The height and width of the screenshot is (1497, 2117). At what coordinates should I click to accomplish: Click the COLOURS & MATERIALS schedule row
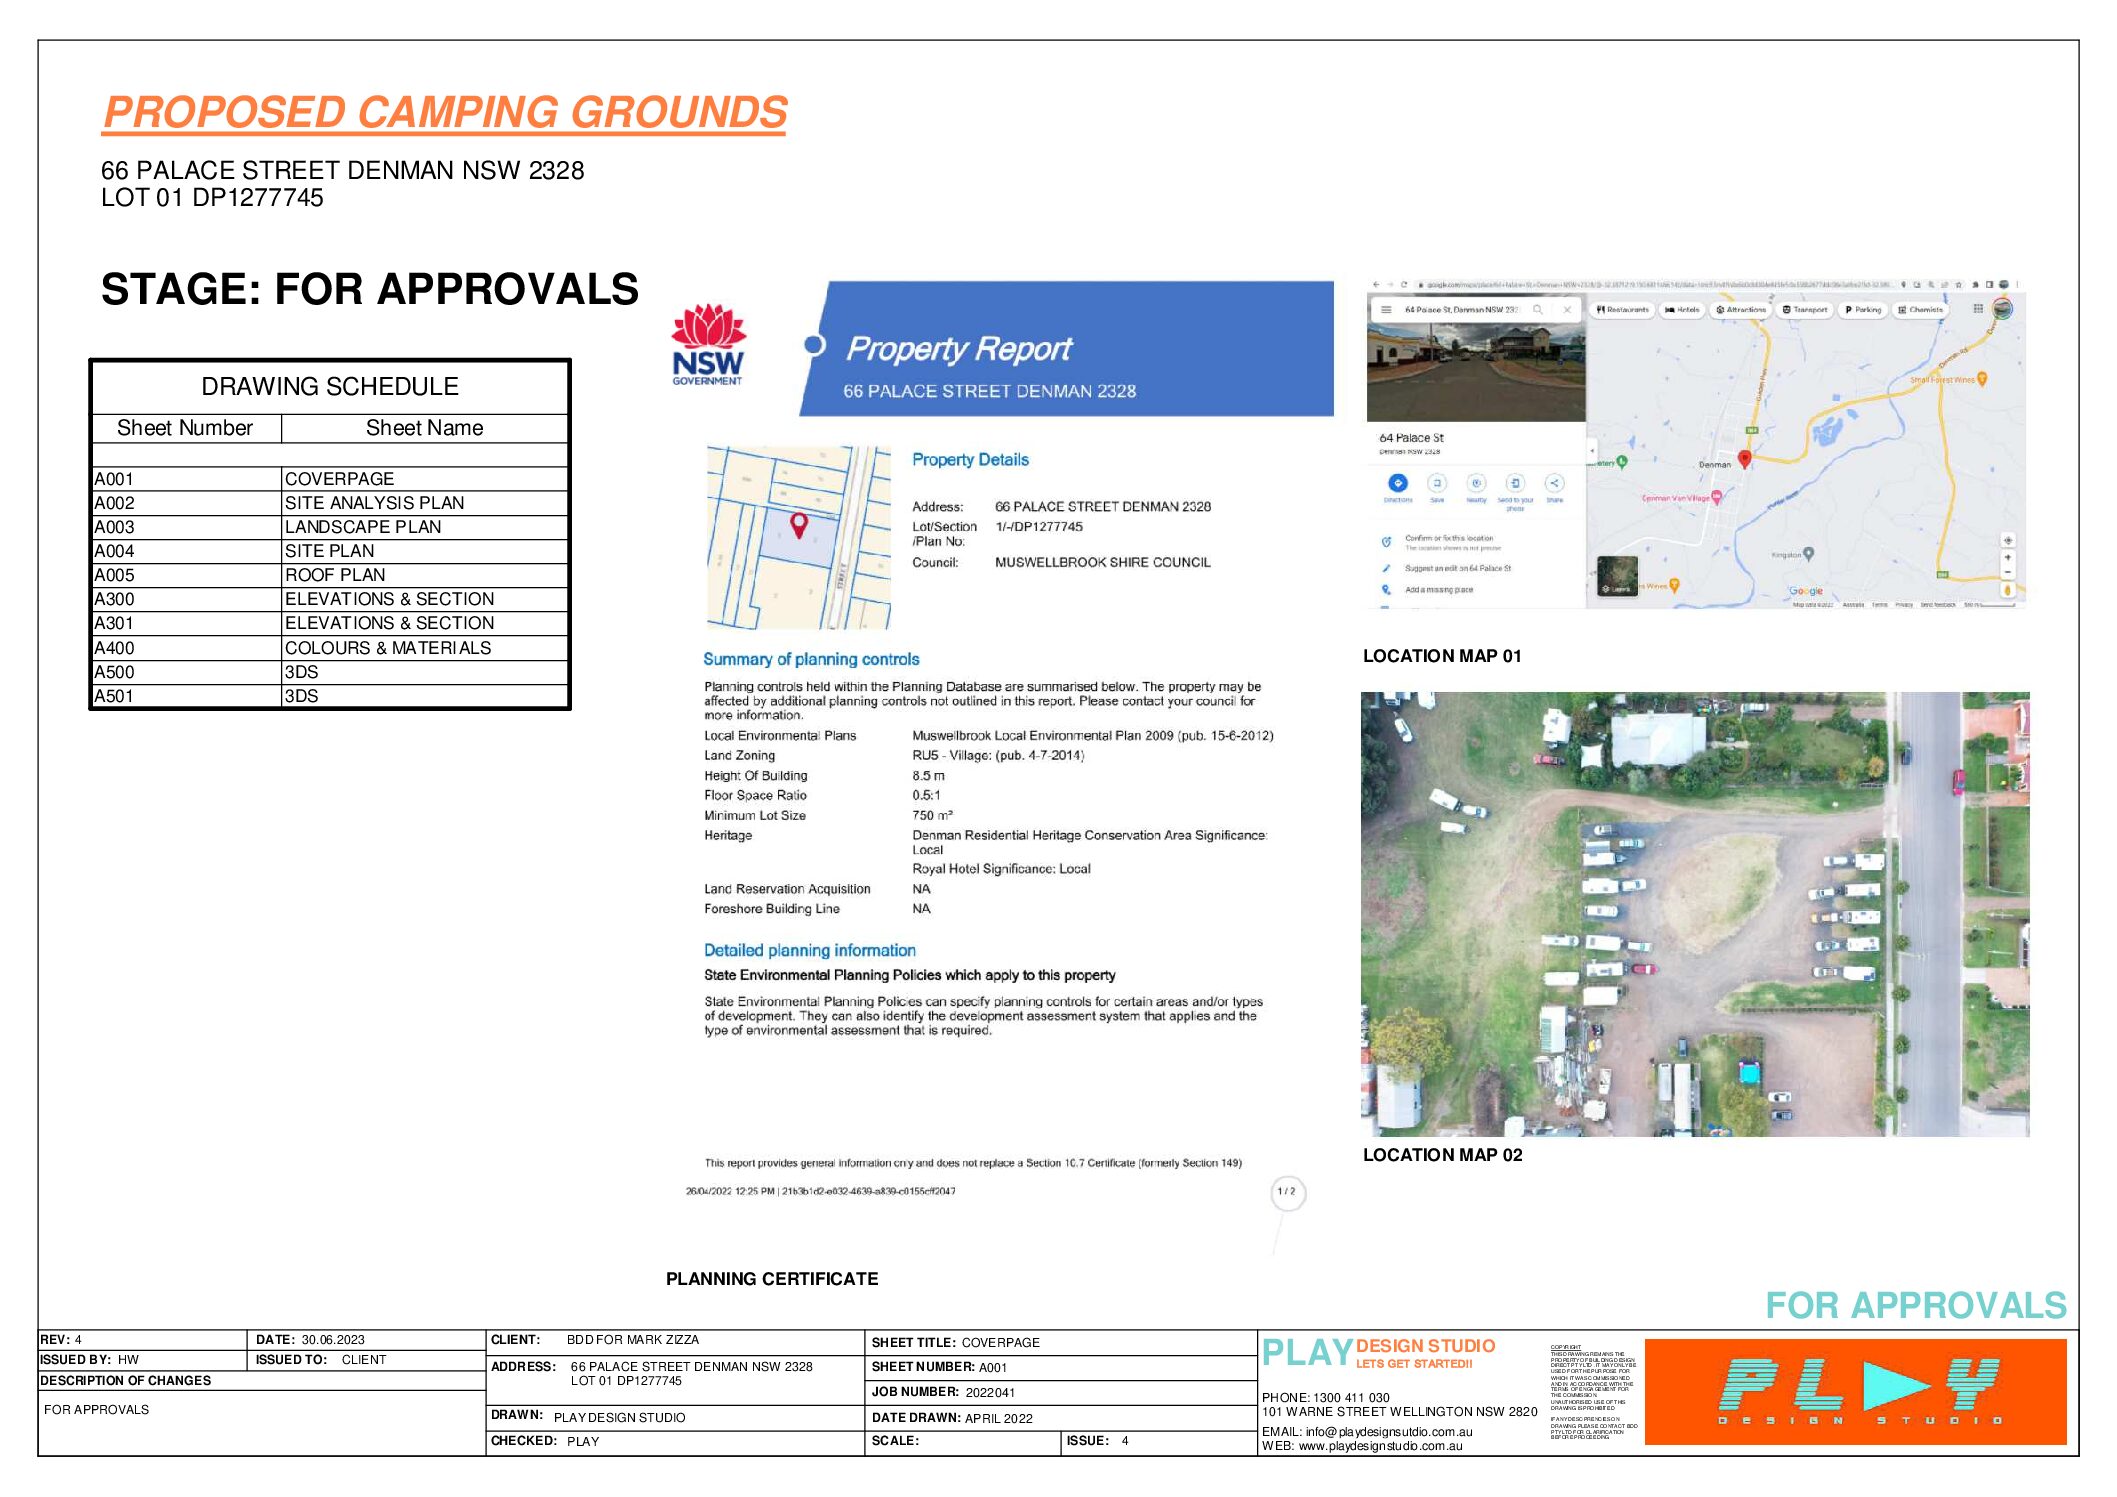(330, 648)
